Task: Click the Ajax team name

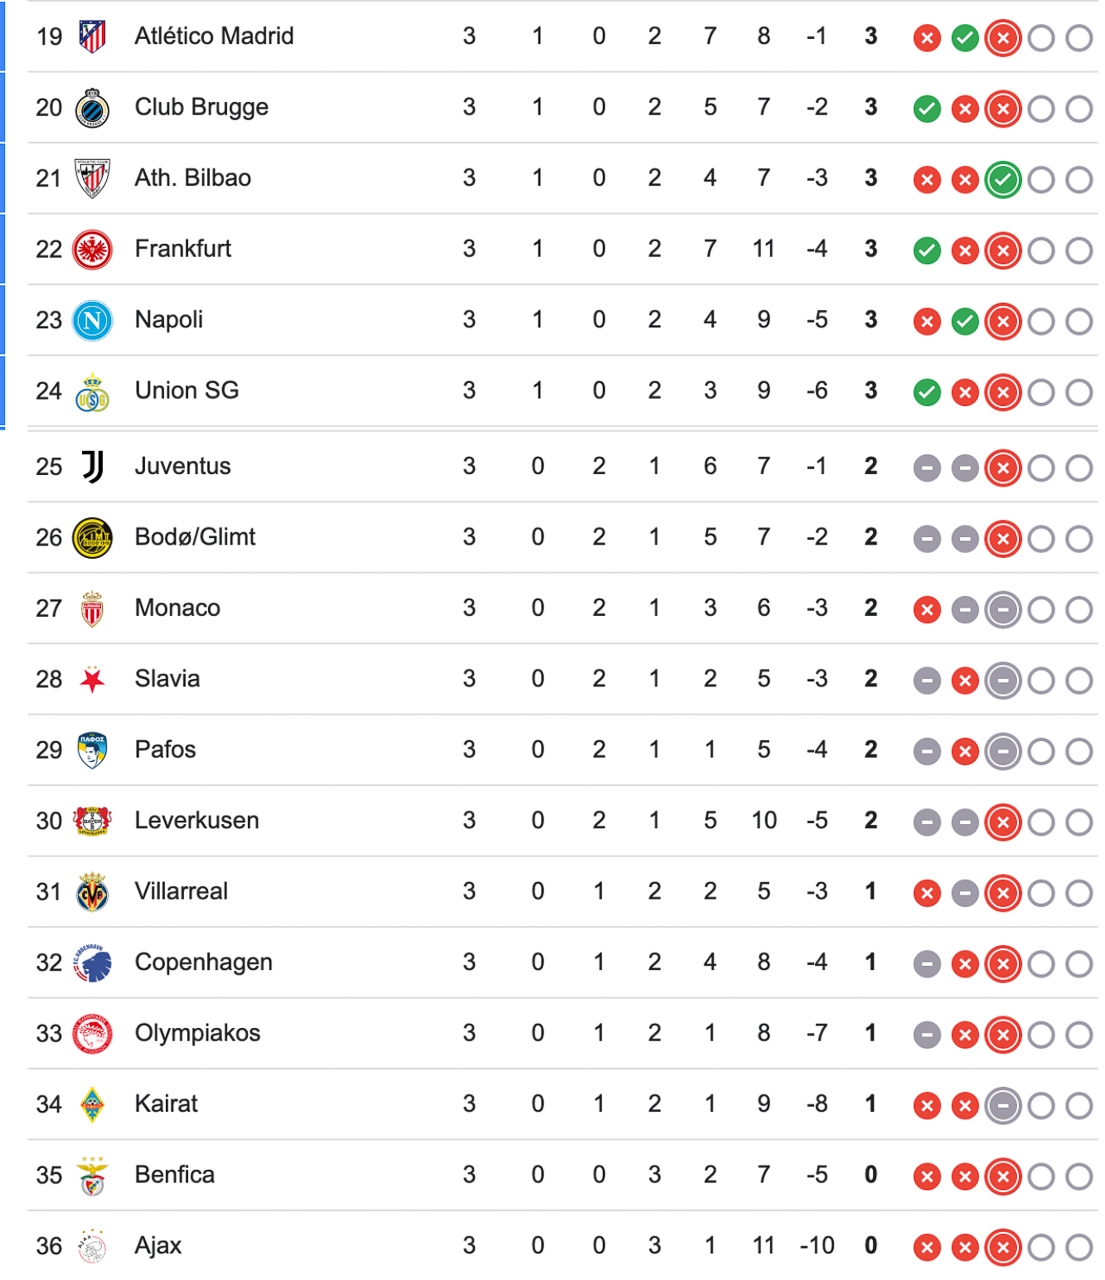Action: point(158,1246)
